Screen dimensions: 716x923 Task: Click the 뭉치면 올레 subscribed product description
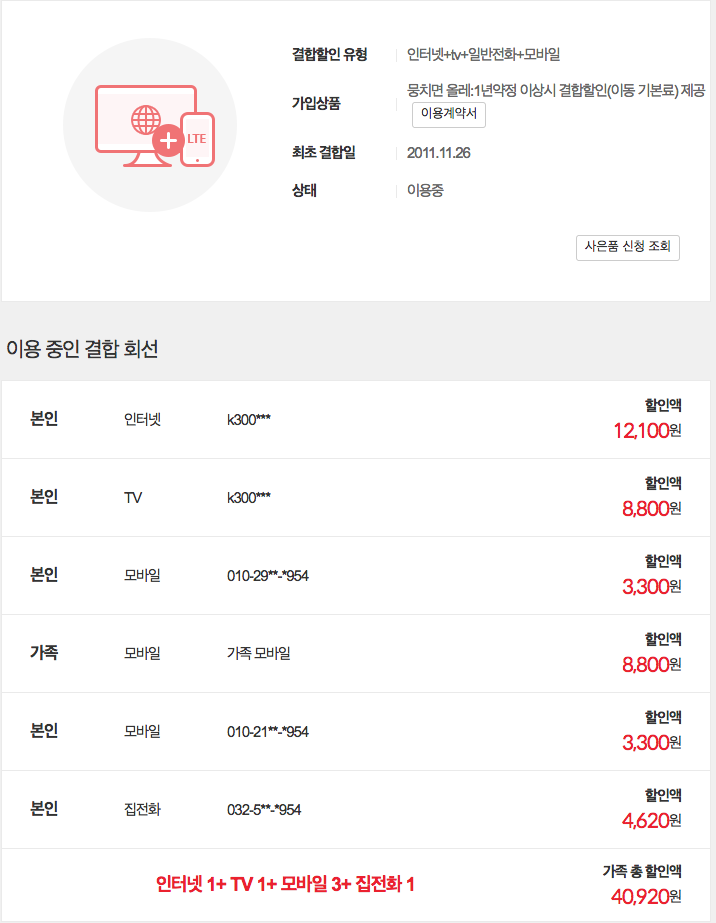(x=556, y=91)
